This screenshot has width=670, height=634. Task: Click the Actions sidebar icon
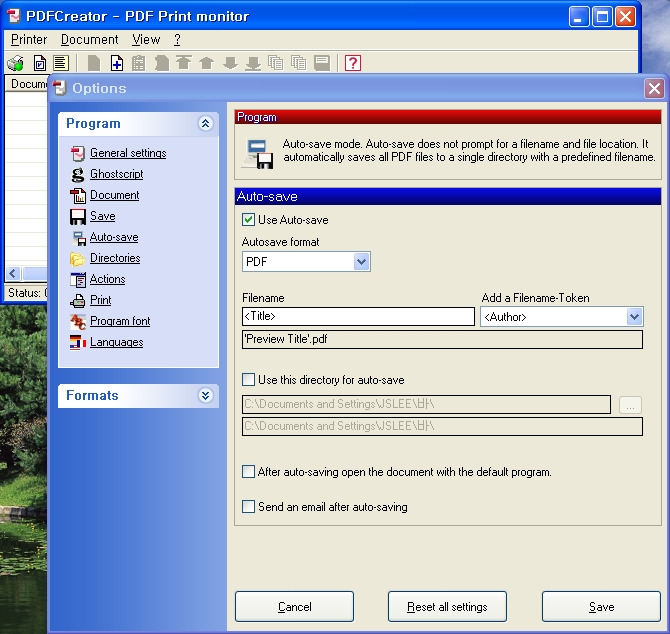pos(78,279)
